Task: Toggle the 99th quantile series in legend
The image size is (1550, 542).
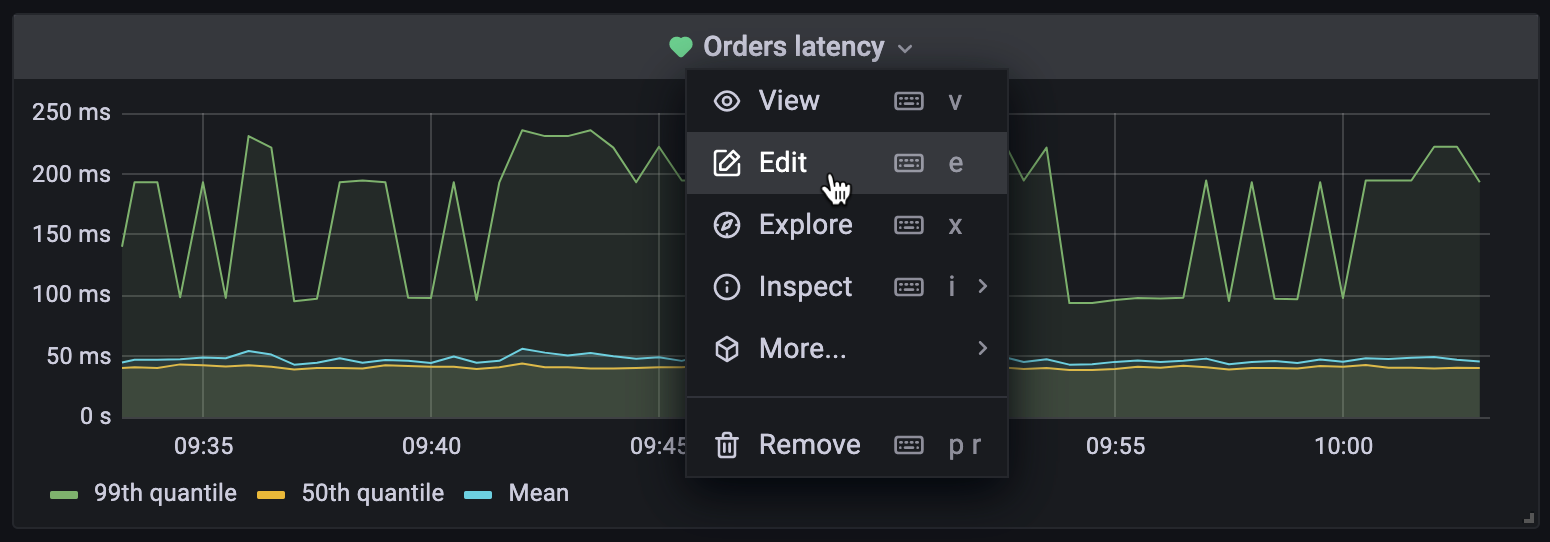Action: 165,493
